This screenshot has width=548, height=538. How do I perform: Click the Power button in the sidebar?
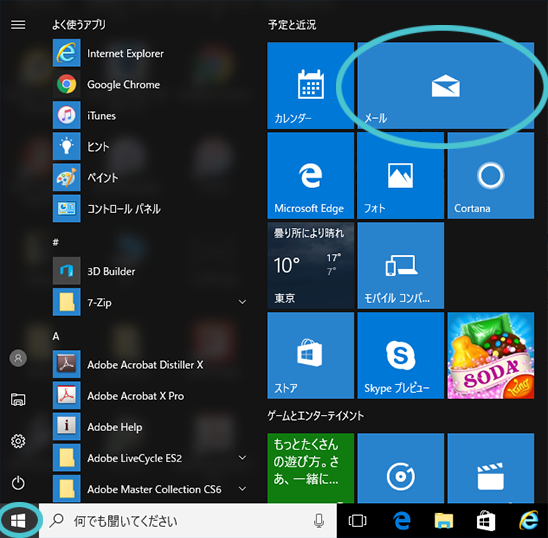tap(18, 483)
